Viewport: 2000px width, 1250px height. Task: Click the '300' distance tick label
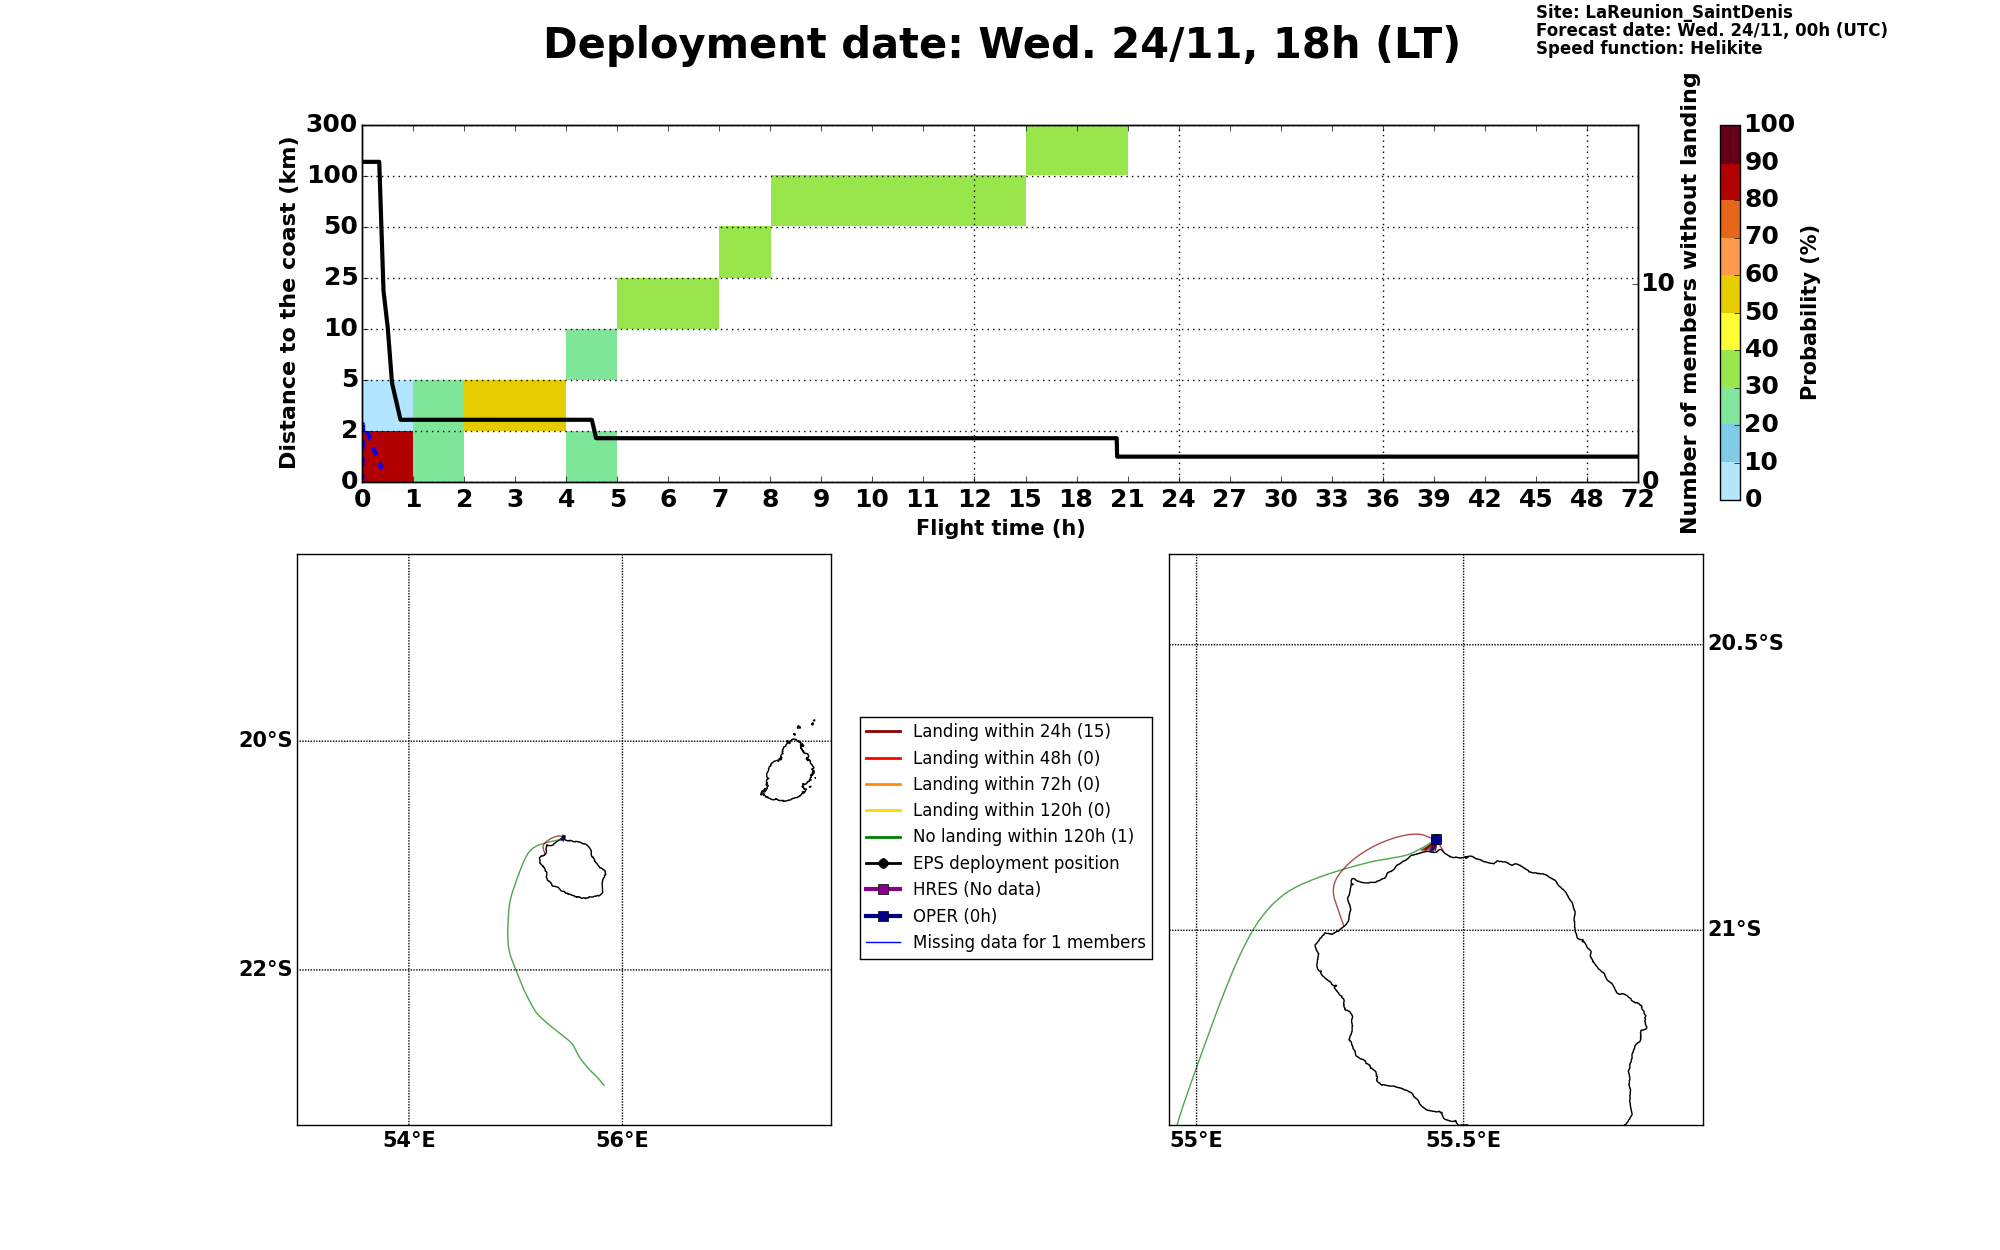[331, 124]
